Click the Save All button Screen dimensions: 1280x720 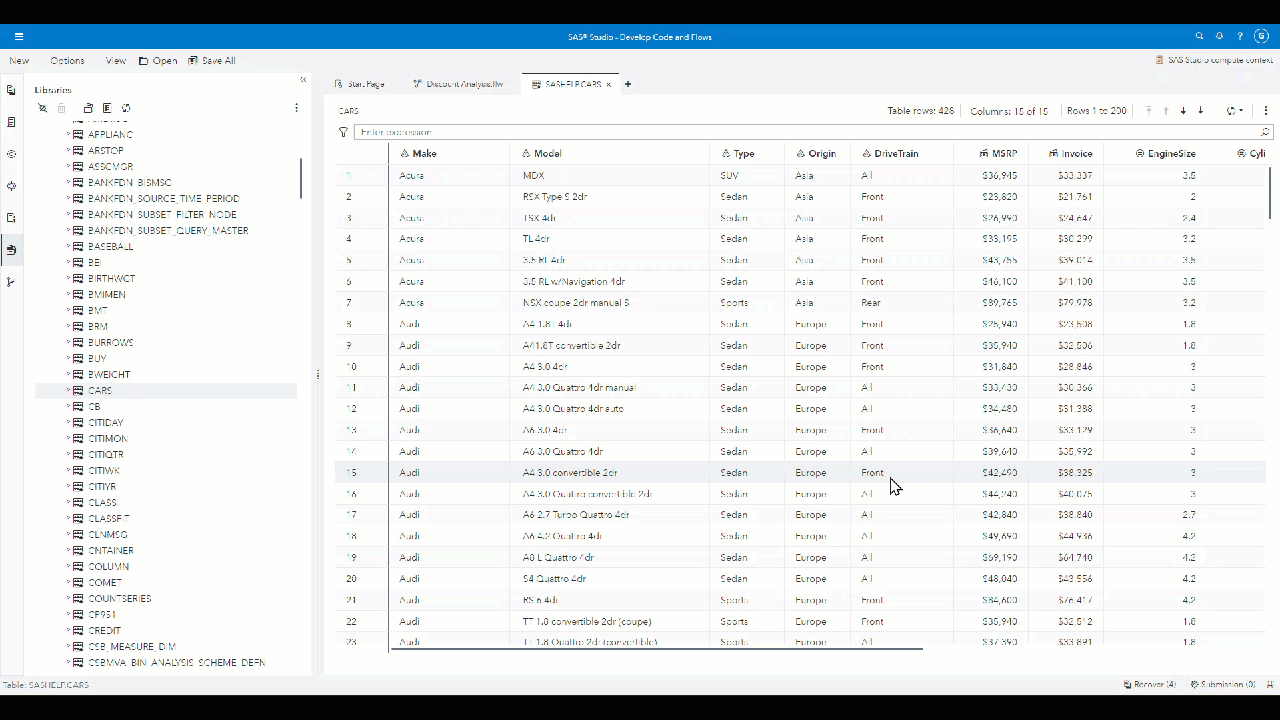211,60
